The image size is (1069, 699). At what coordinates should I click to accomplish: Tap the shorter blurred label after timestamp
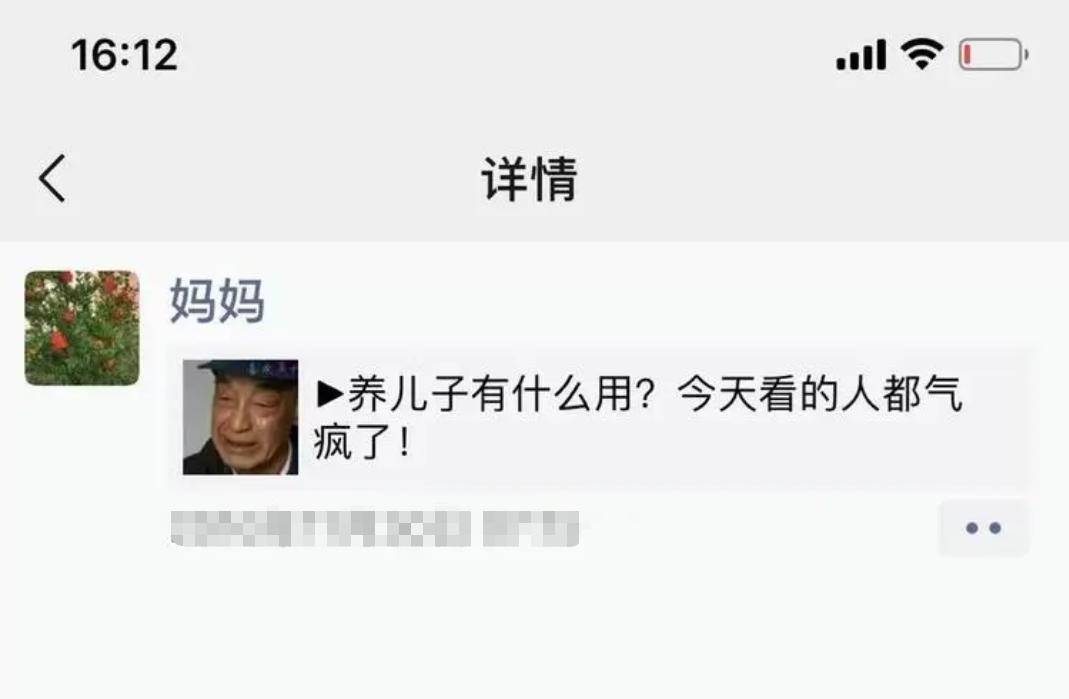531,529
